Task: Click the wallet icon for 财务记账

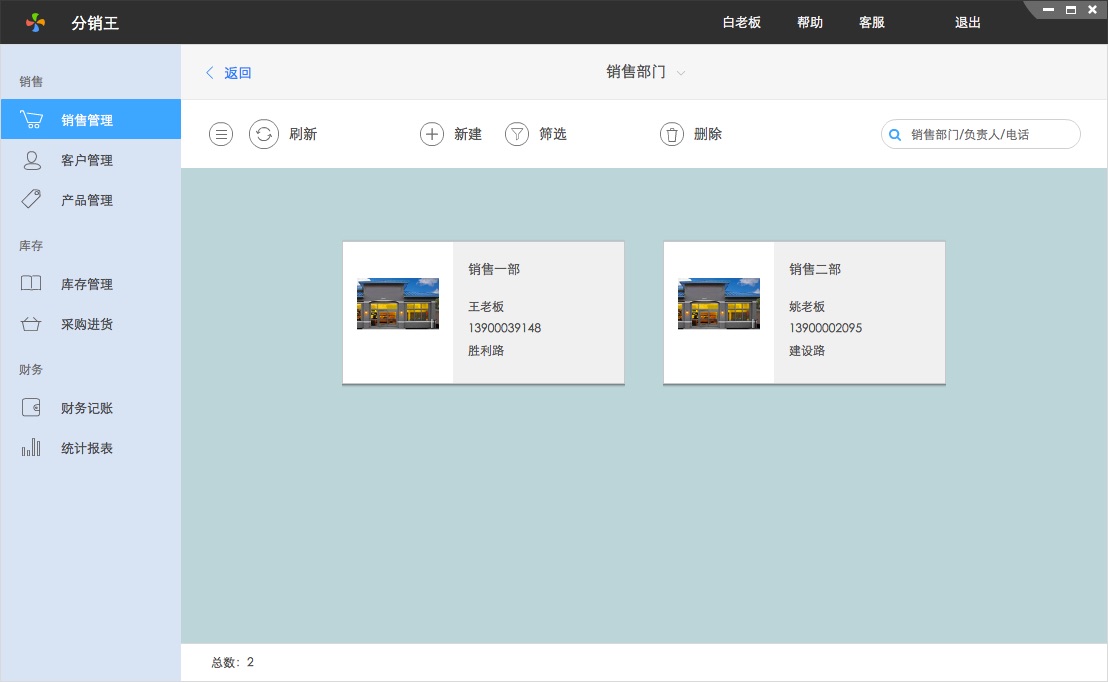Action: click(x=32, y=408)
